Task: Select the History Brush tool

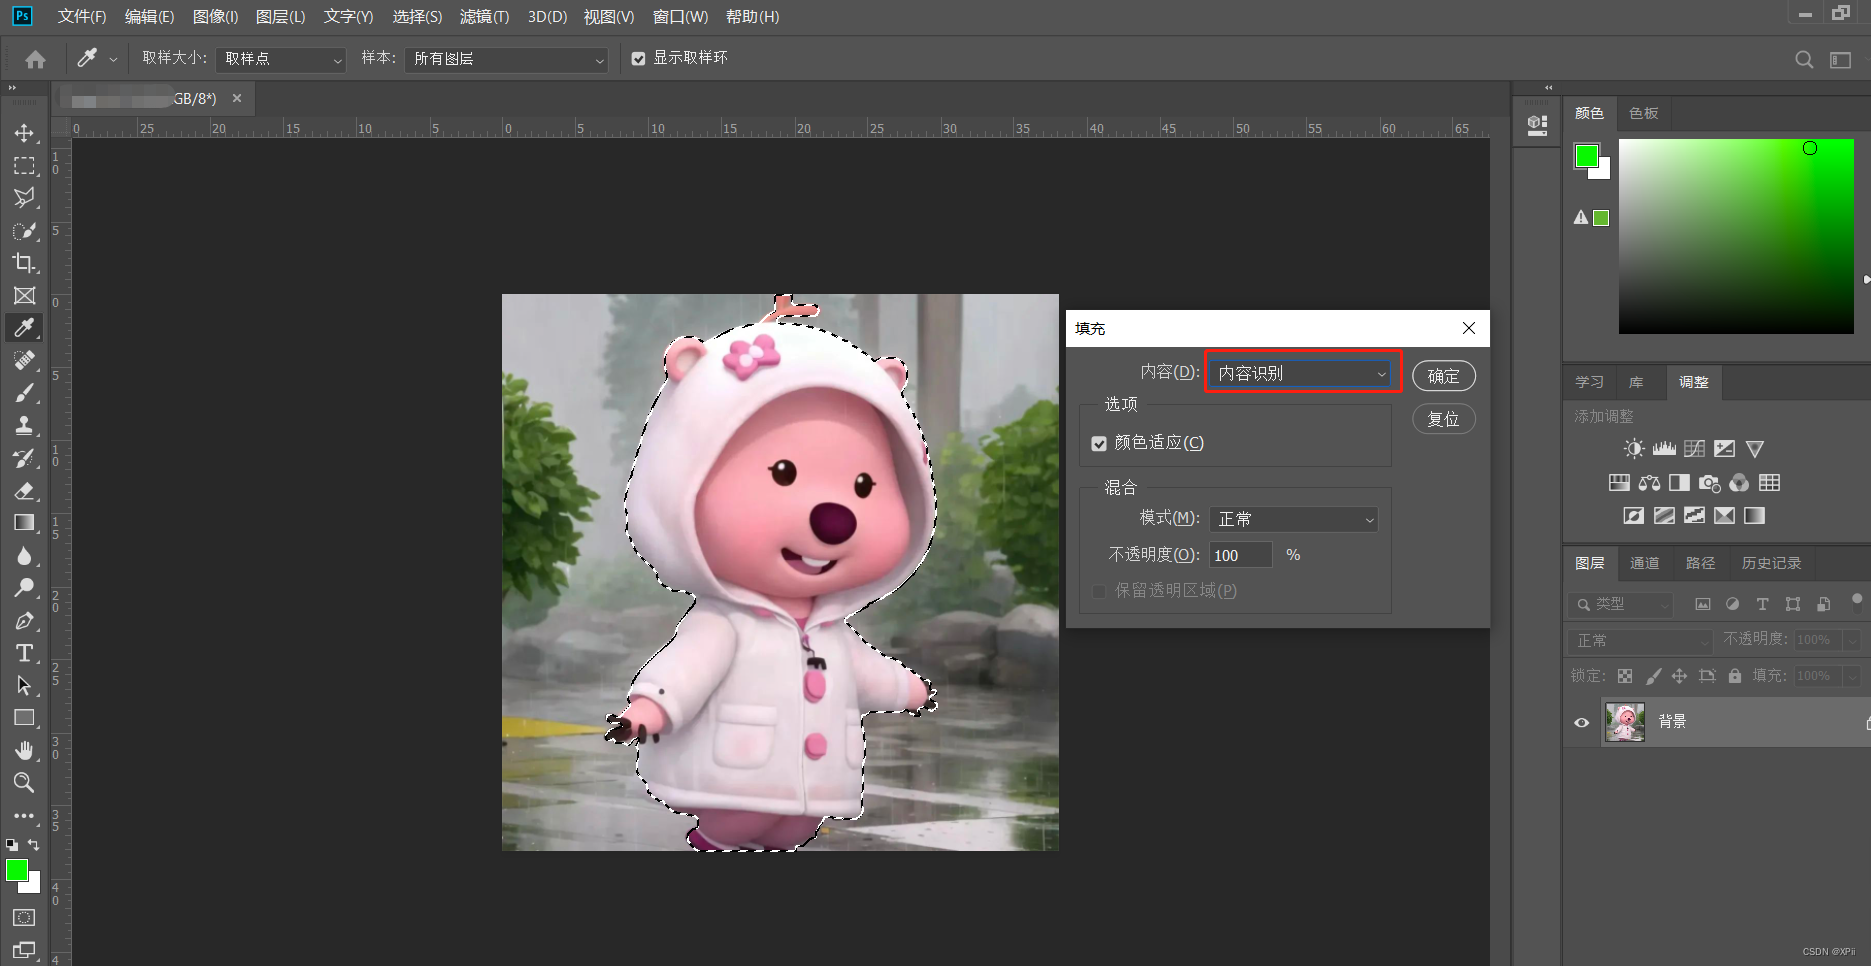Action: tap(24, 458)
